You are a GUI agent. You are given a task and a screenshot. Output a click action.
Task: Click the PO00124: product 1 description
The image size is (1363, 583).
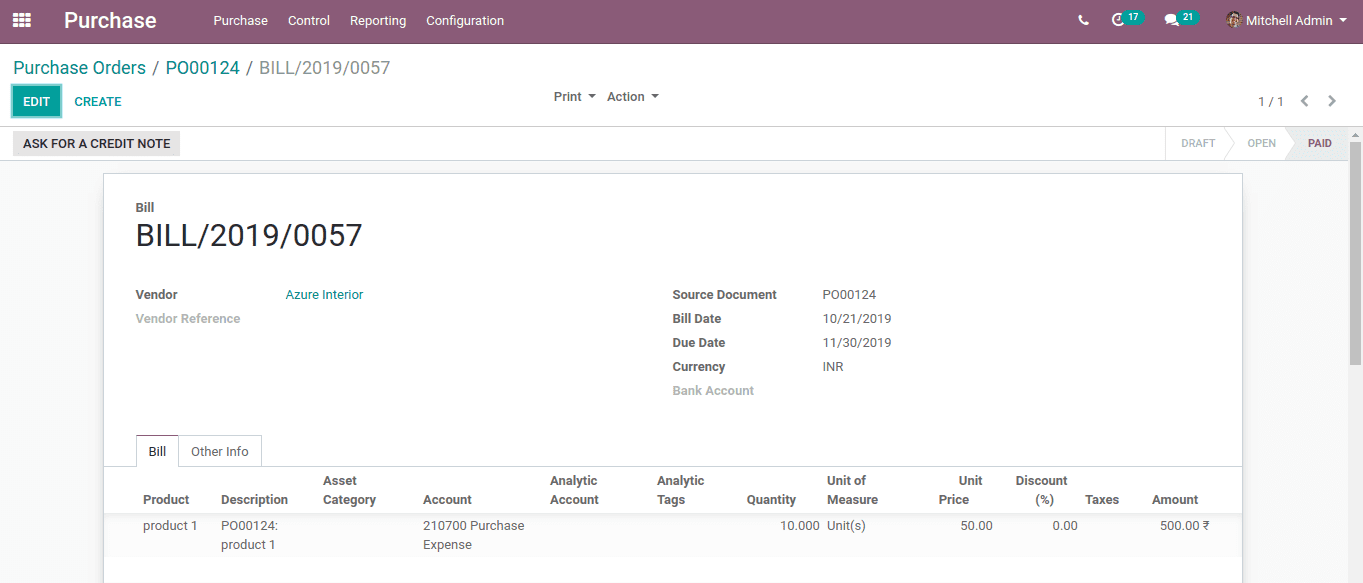tap(249, 535)
